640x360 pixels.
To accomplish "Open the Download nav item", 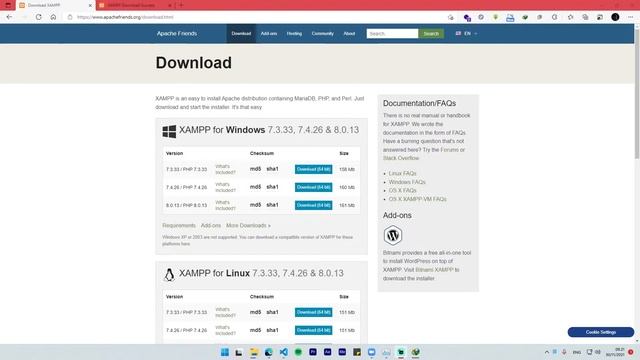I will point(241,33).
